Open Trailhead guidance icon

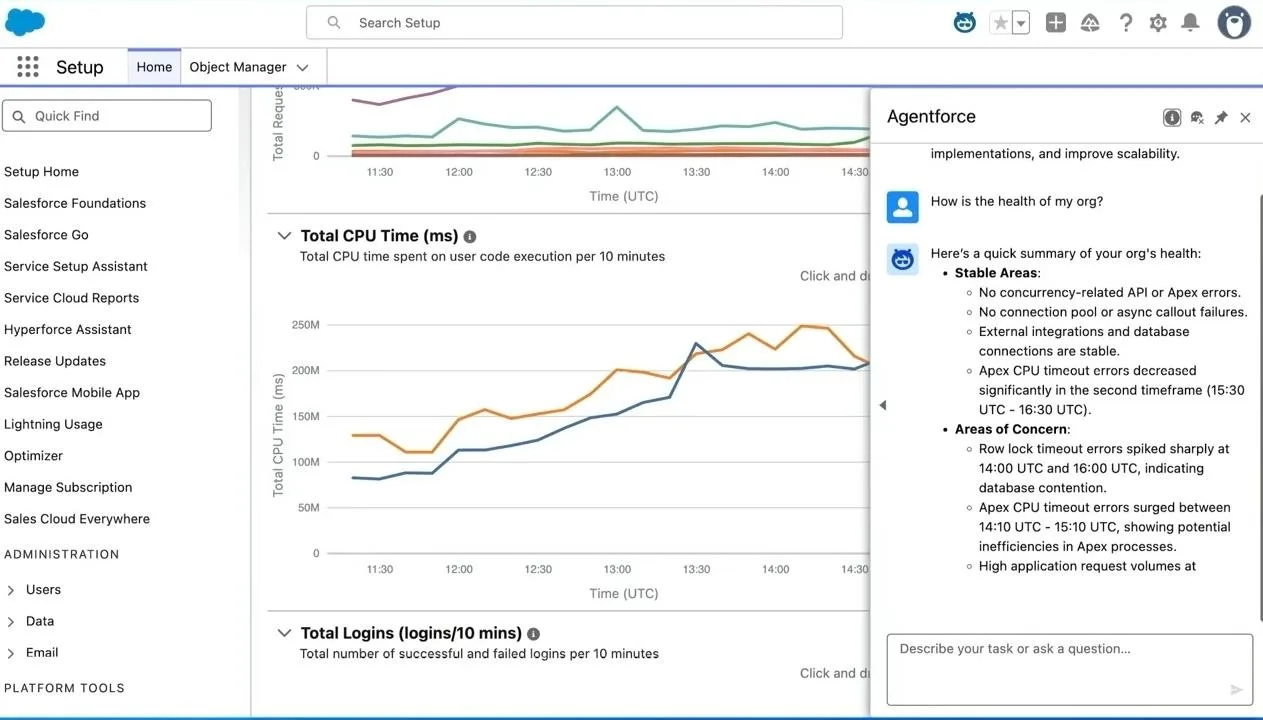pos(1090,23)
